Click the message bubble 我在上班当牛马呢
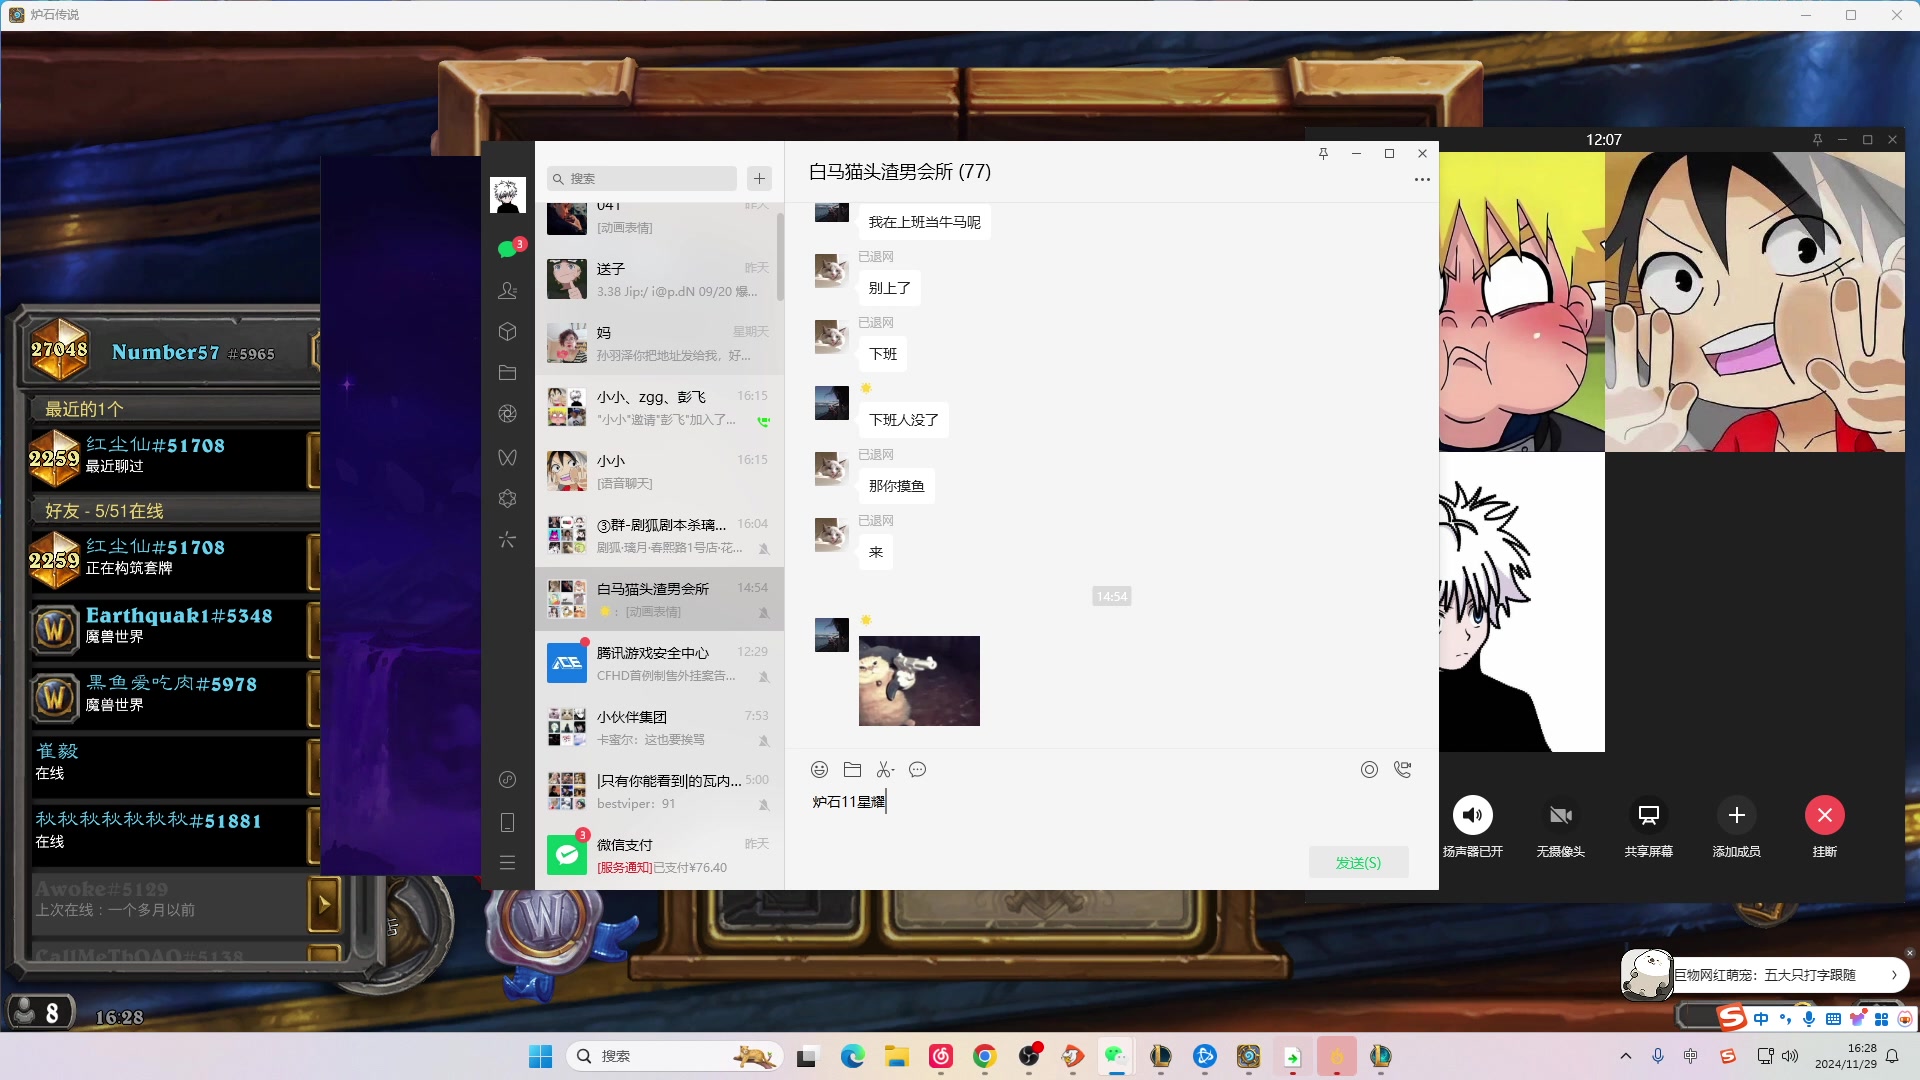Screen dimensions: 1920x1080 pyautogui.click(x=924, y=222)
